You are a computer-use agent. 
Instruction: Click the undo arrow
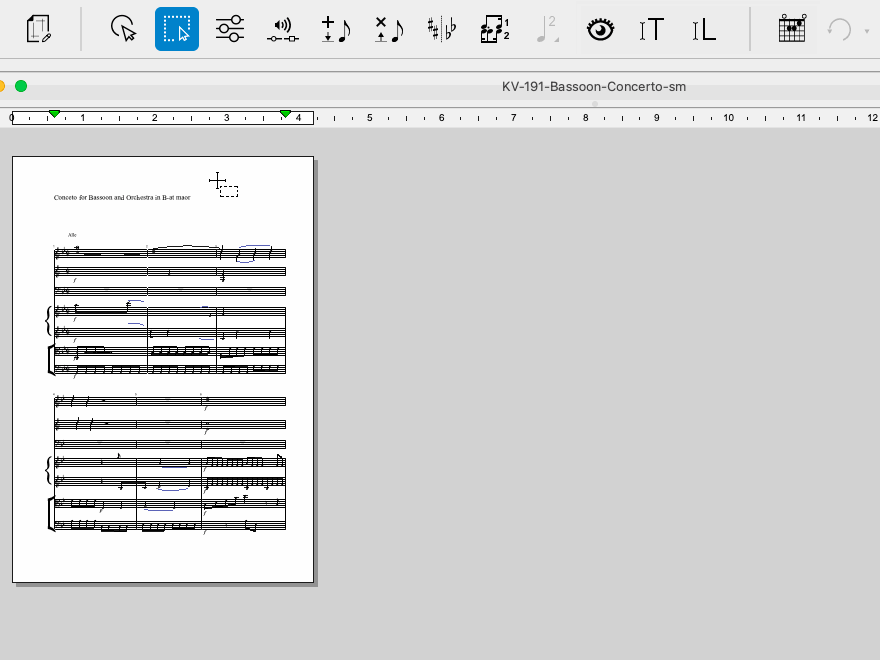[840, 29]
